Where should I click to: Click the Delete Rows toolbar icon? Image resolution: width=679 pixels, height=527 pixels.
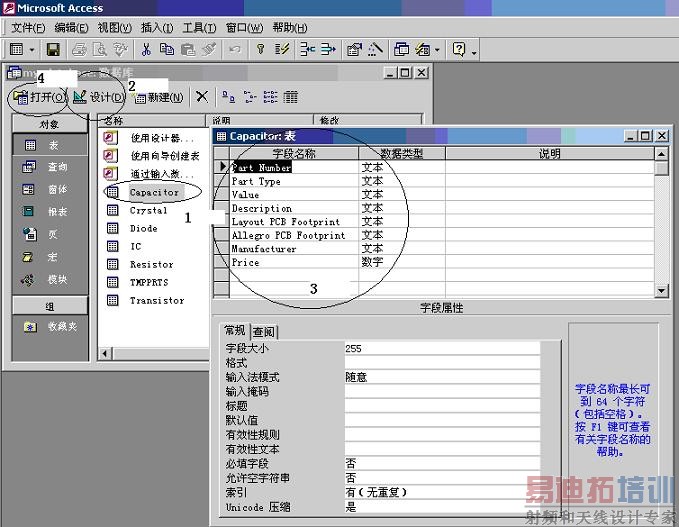[x=328, y=49]
